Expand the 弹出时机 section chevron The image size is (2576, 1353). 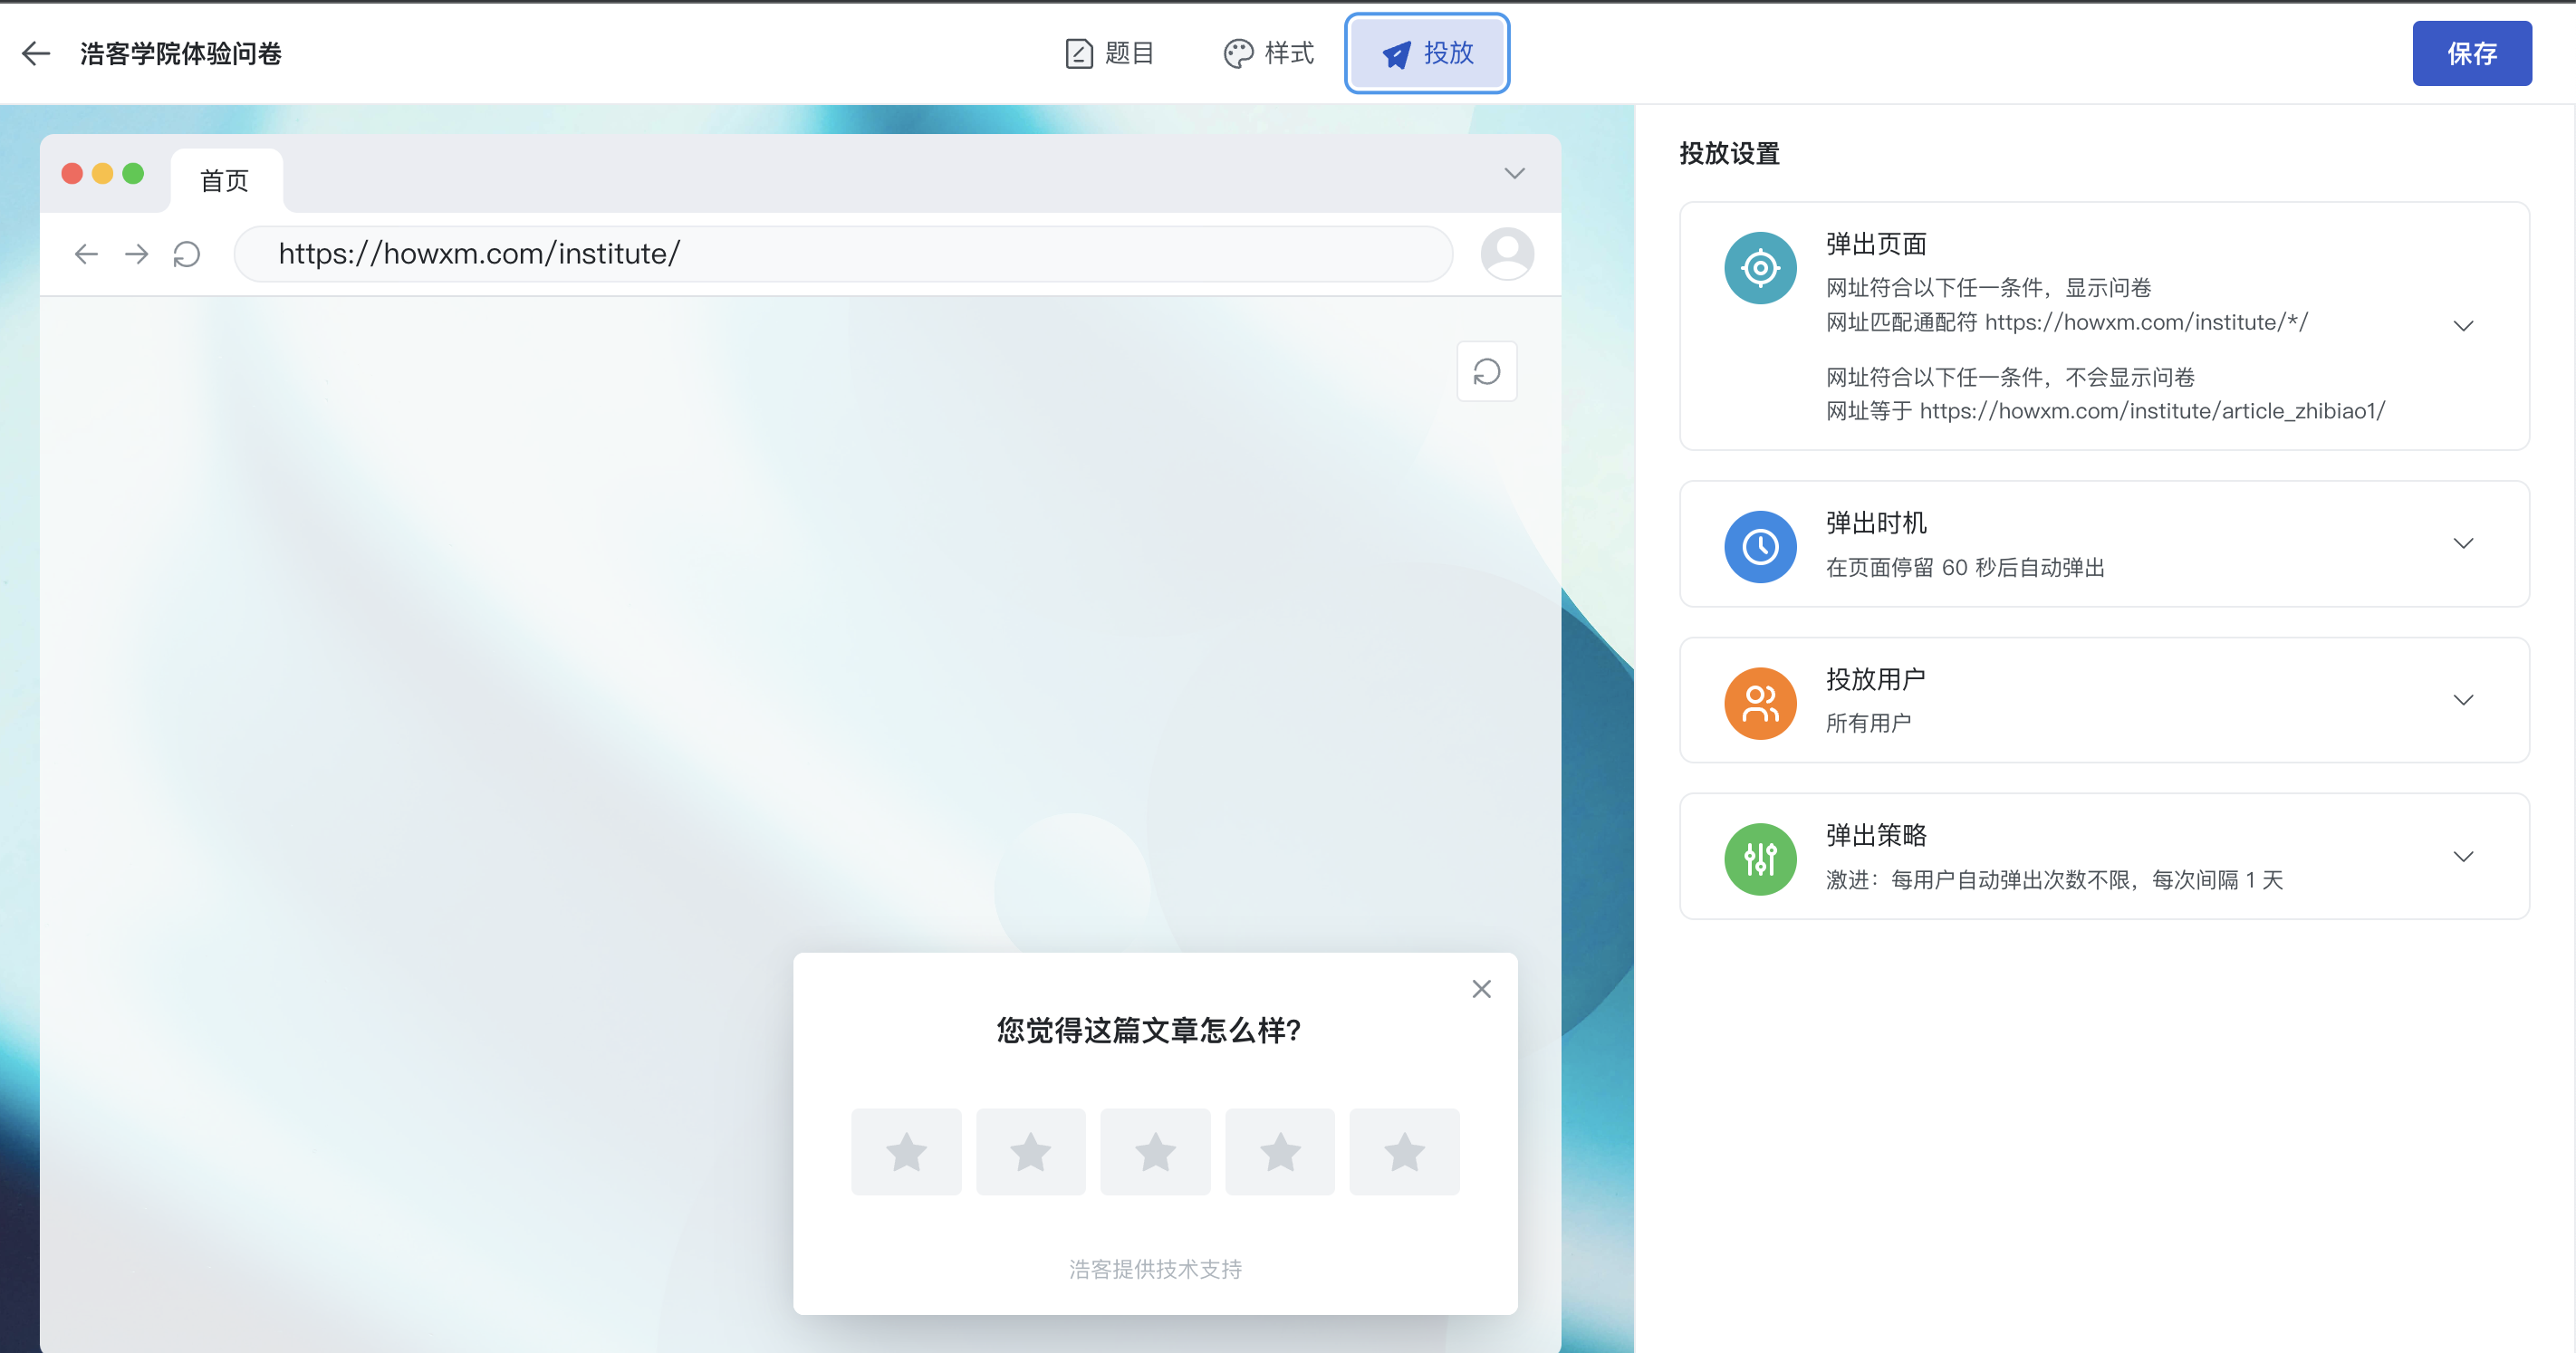(x=2463, y=544)
